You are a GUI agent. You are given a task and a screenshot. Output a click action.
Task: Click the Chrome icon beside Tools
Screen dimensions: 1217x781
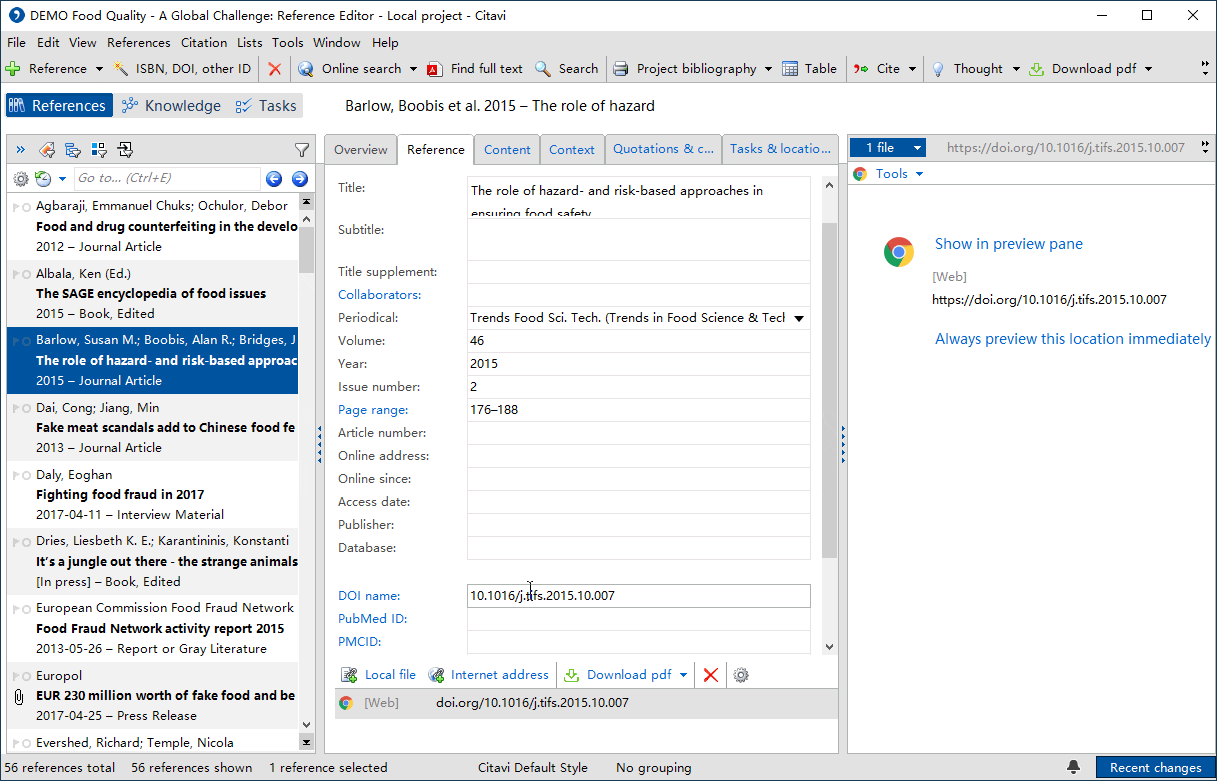click(x=860, y=174)
